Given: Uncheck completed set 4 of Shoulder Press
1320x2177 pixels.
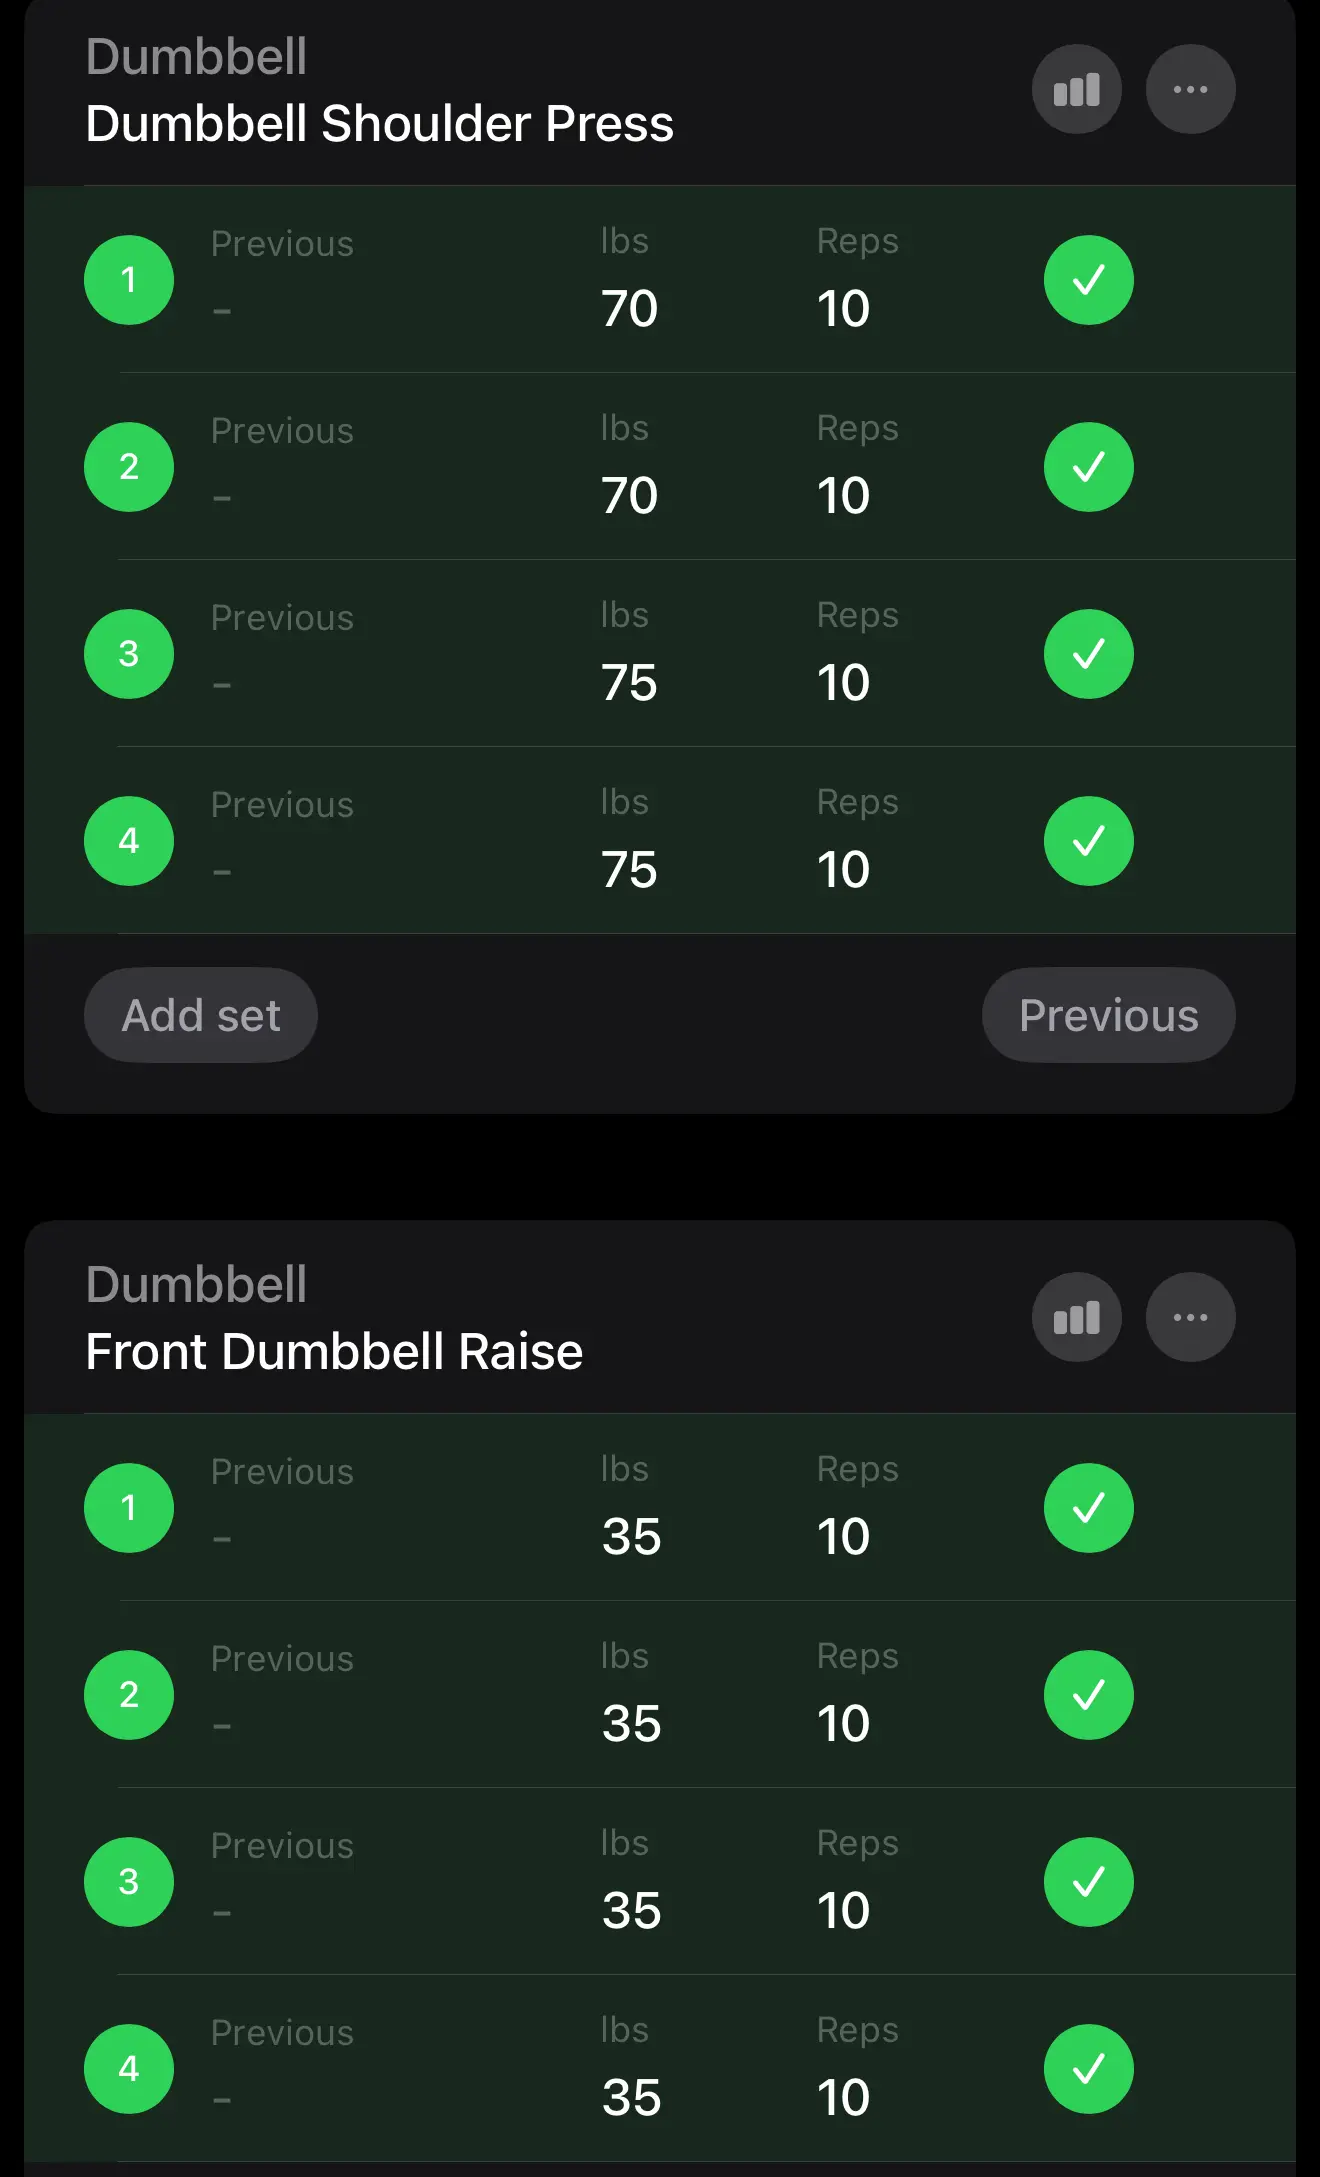Looking at the screenshot, I should (x=1088, y=841).
